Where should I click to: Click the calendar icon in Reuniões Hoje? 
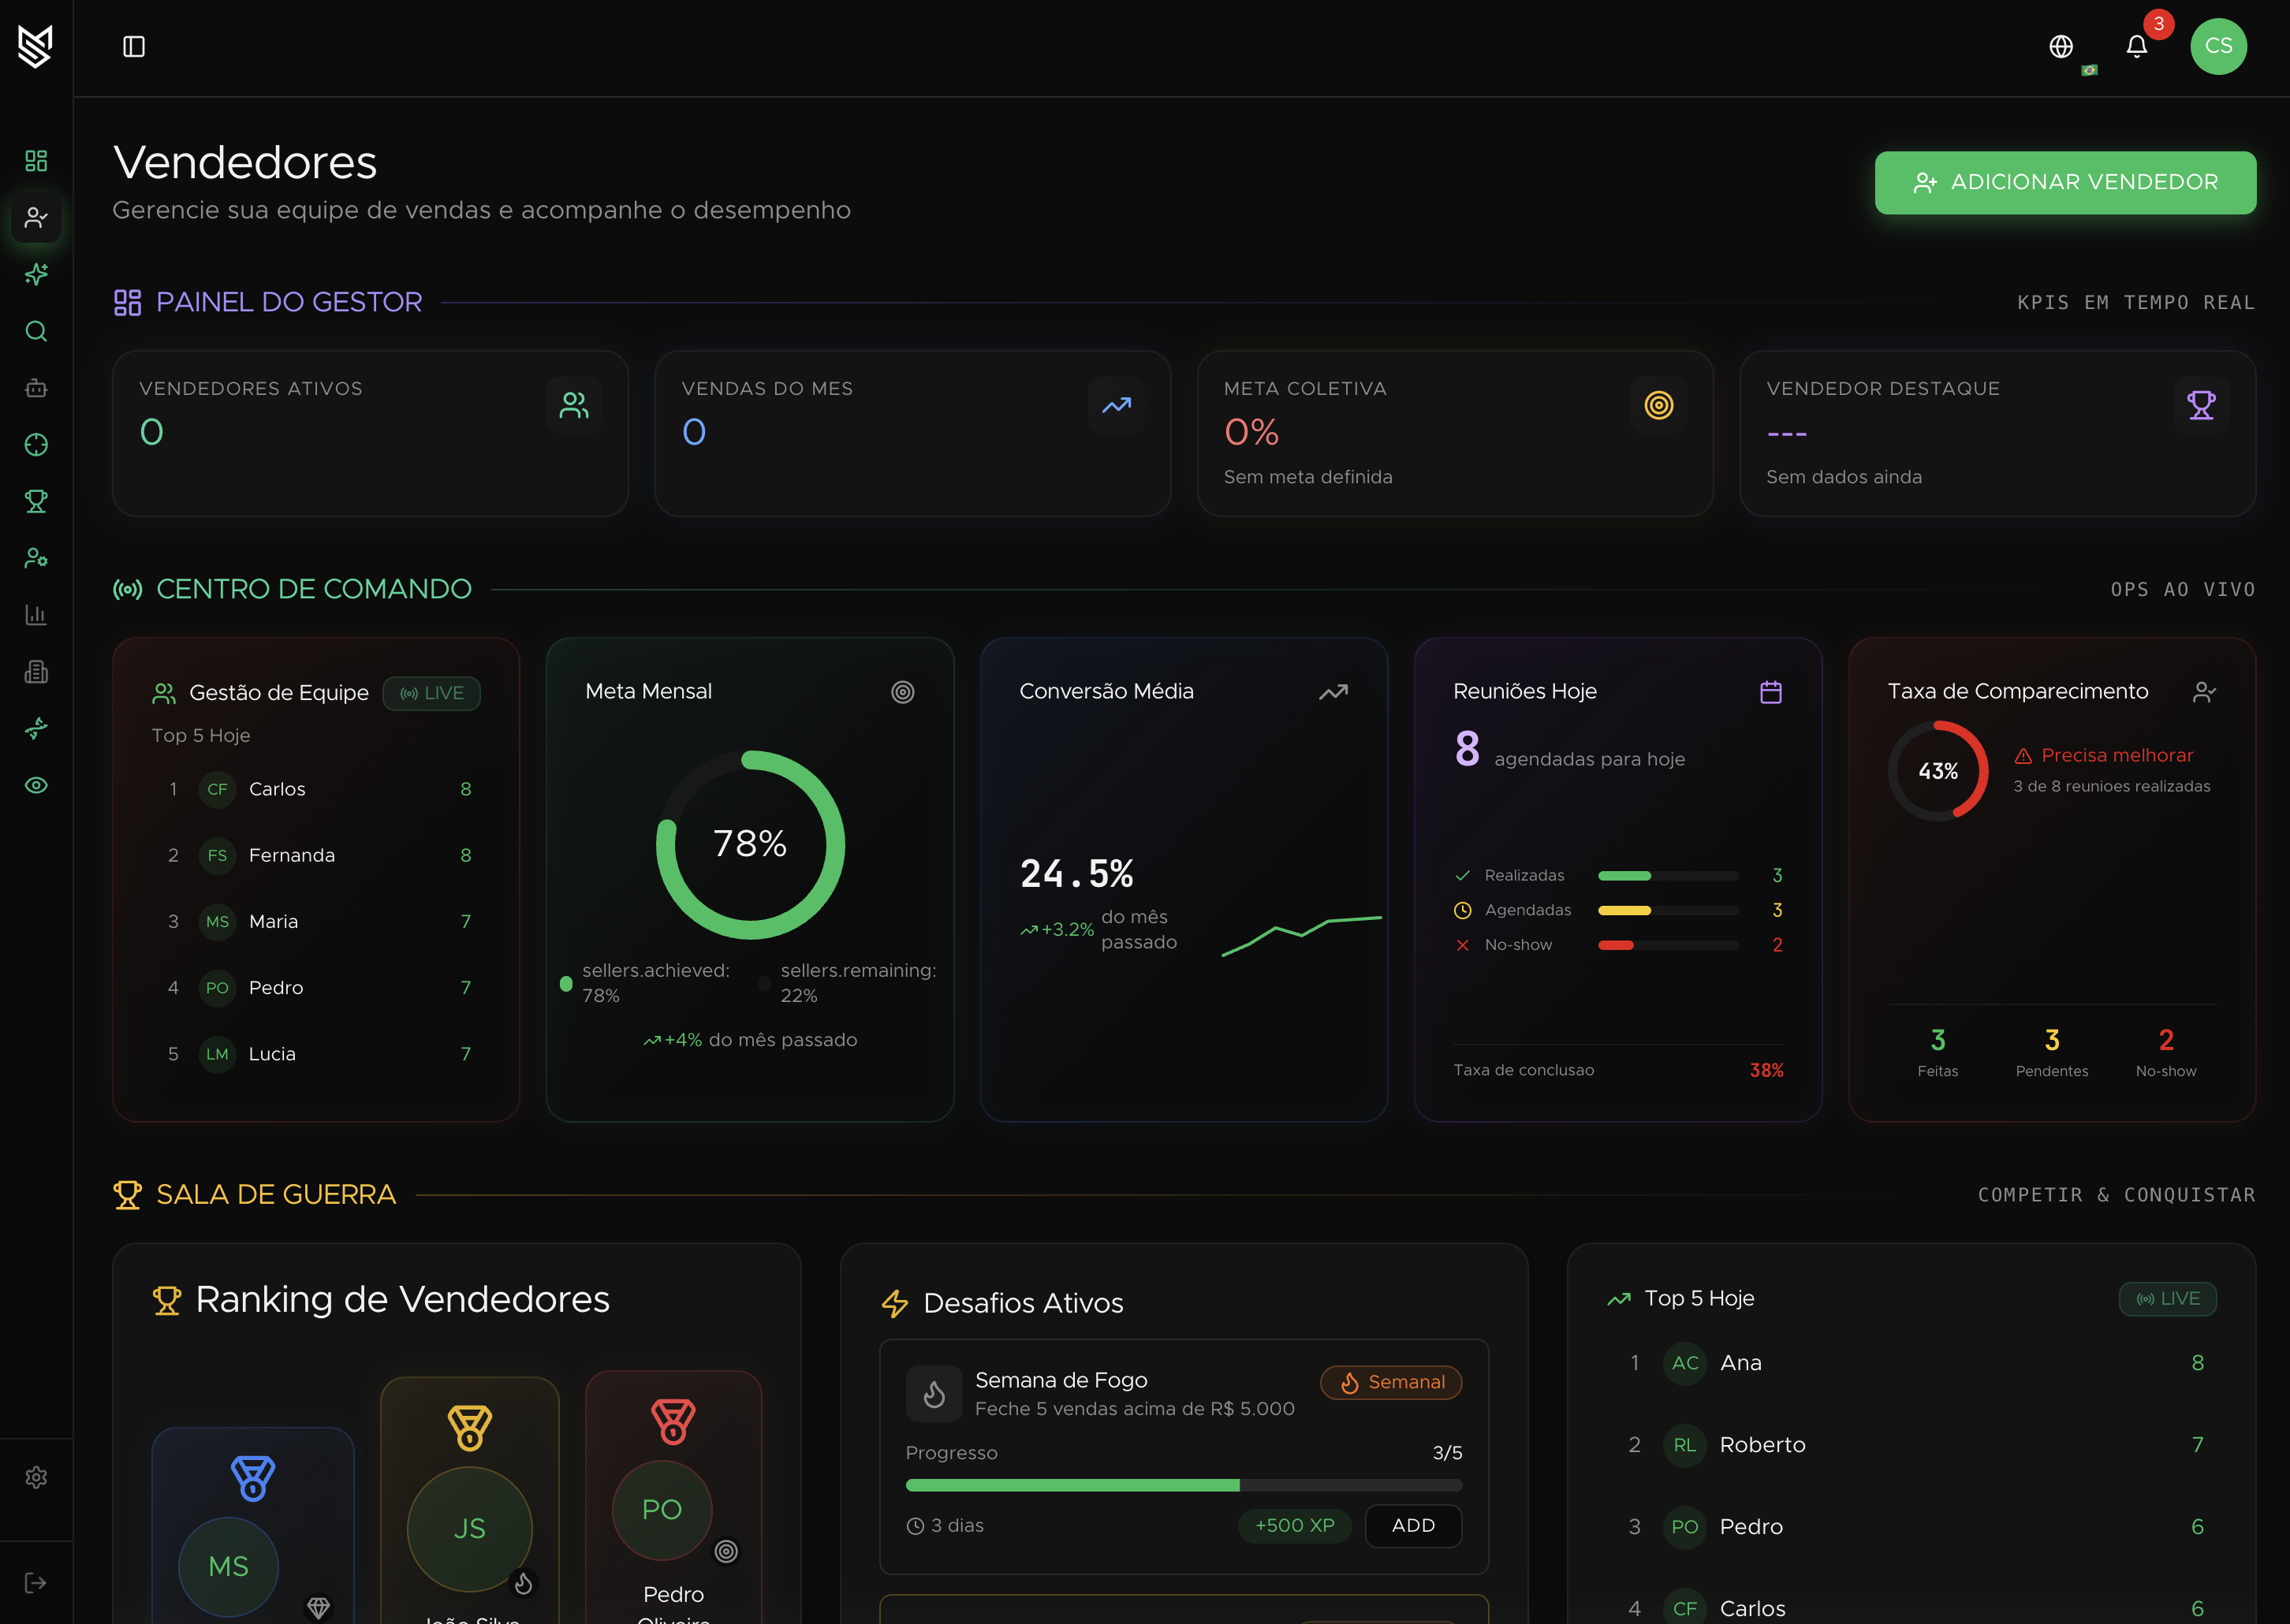(x=1770, y=692)
